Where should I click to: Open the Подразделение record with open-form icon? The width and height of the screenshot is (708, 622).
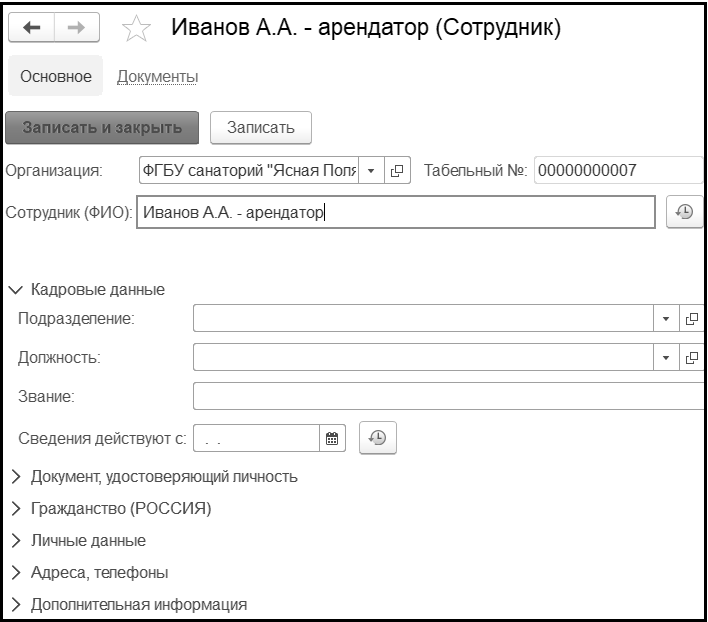click(x=692, y=319)
